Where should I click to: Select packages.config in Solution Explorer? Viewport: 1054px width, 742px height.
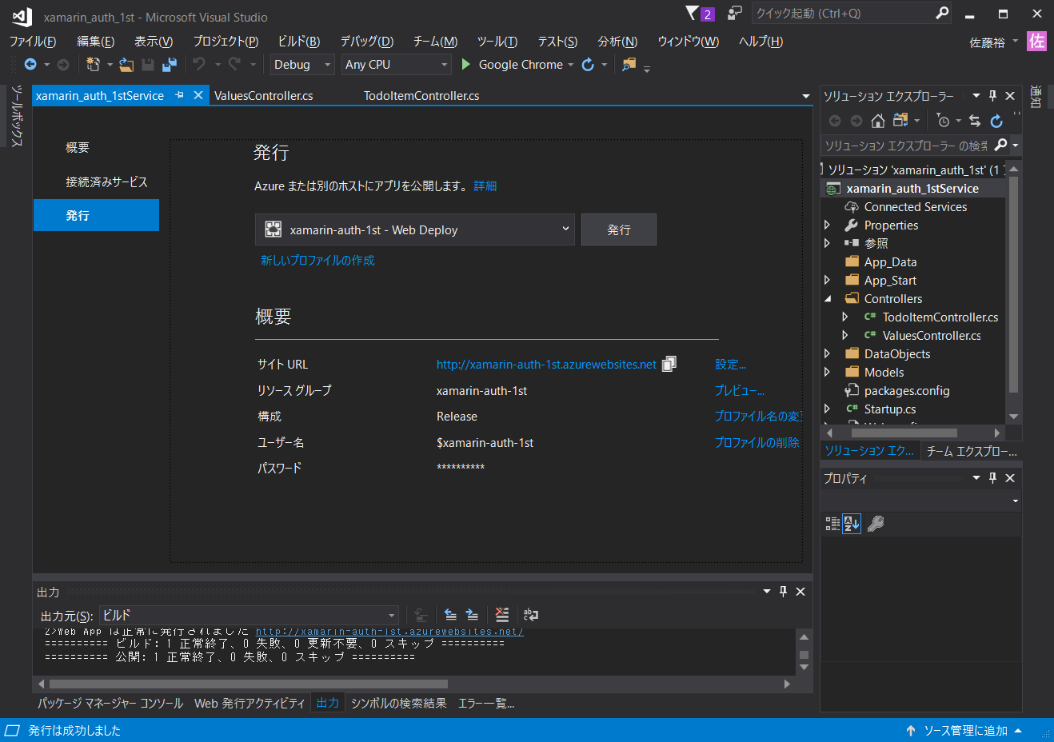(906, 390)
